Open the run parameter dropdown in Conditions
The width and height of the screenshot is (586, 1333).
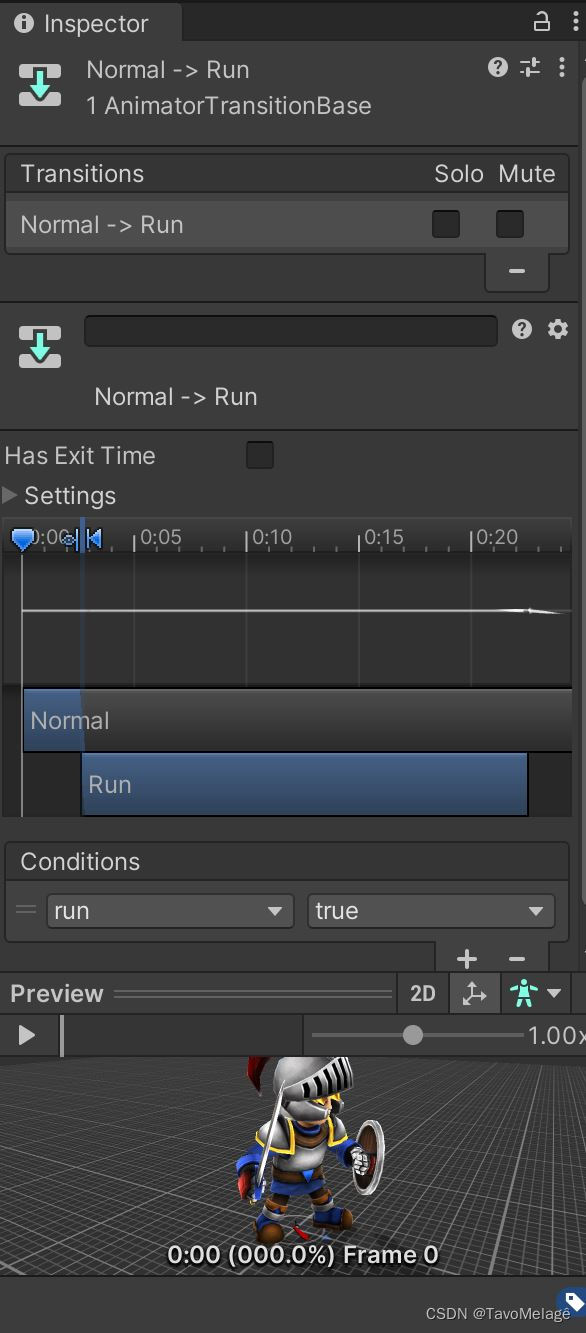(x=168, y=911)
